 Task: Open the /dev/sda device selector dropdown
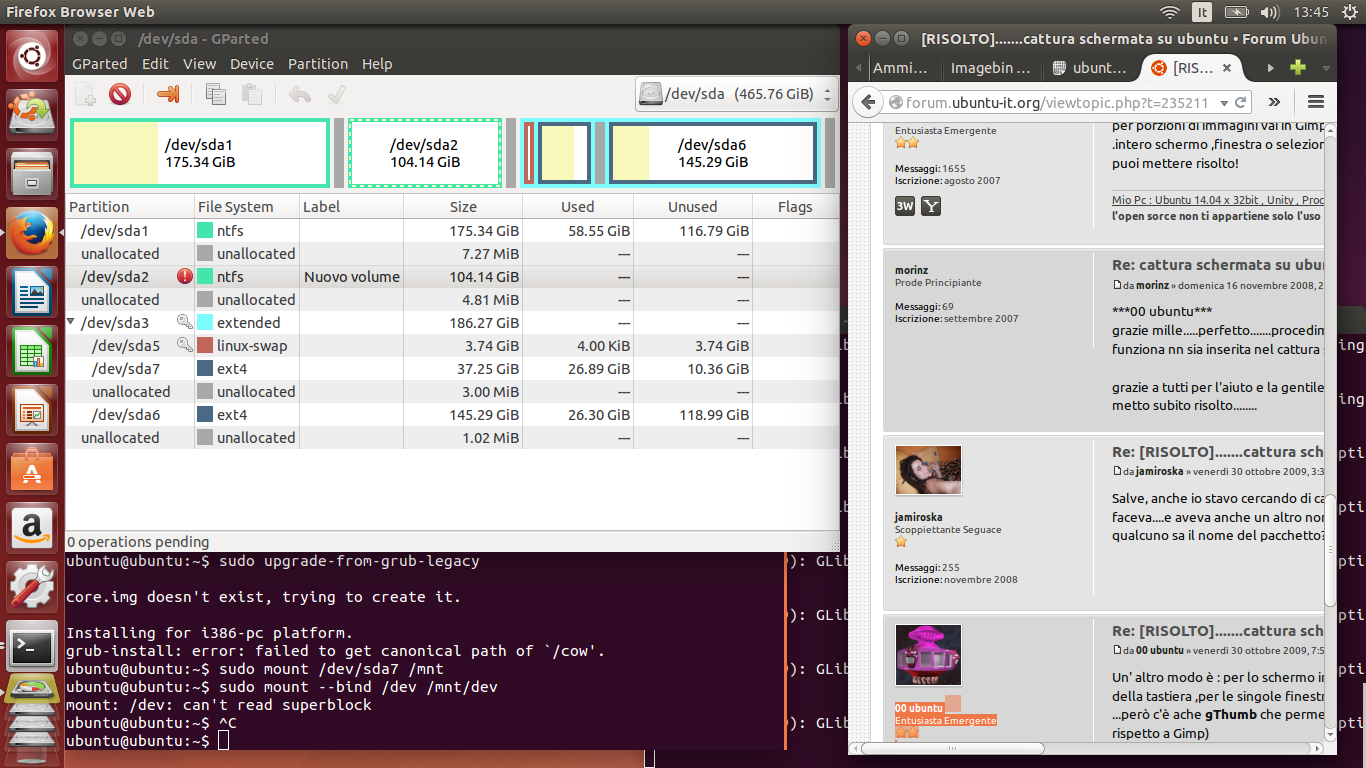point(735,95)
